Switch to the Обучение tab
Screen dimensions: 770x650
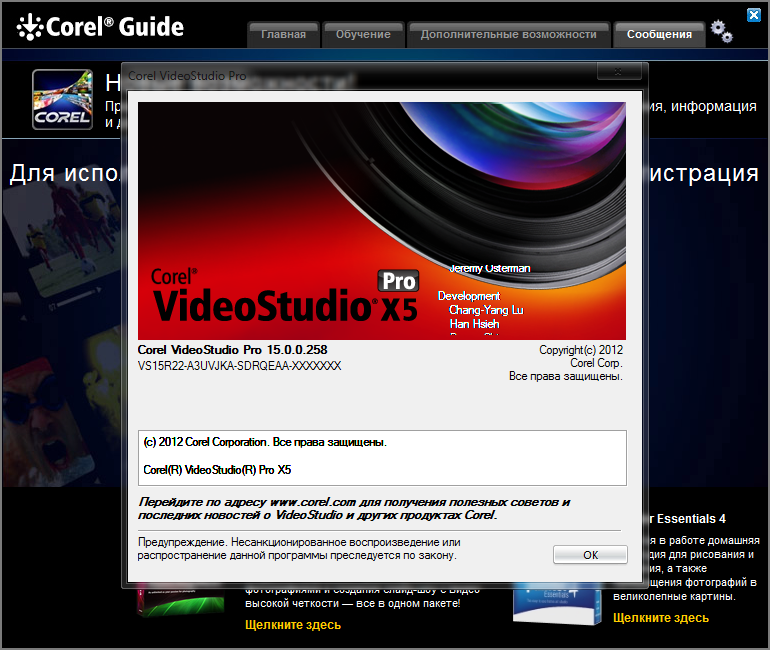[x=363, y=34]
